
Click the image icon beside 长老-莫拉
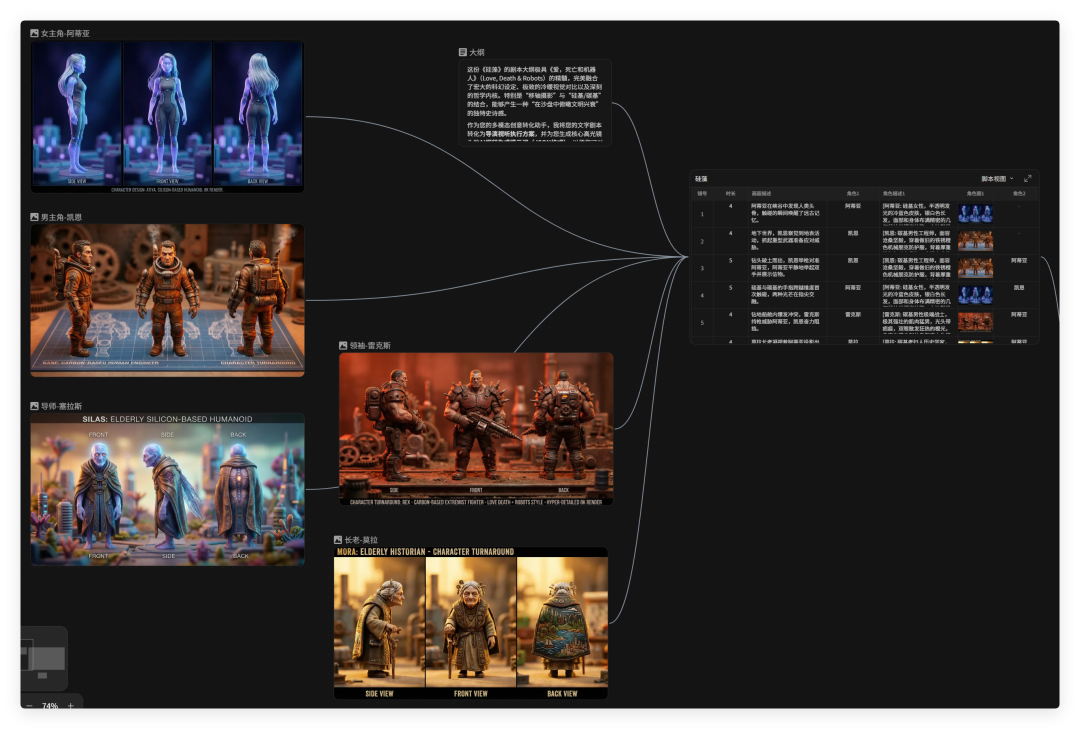[x=338, y=540]
